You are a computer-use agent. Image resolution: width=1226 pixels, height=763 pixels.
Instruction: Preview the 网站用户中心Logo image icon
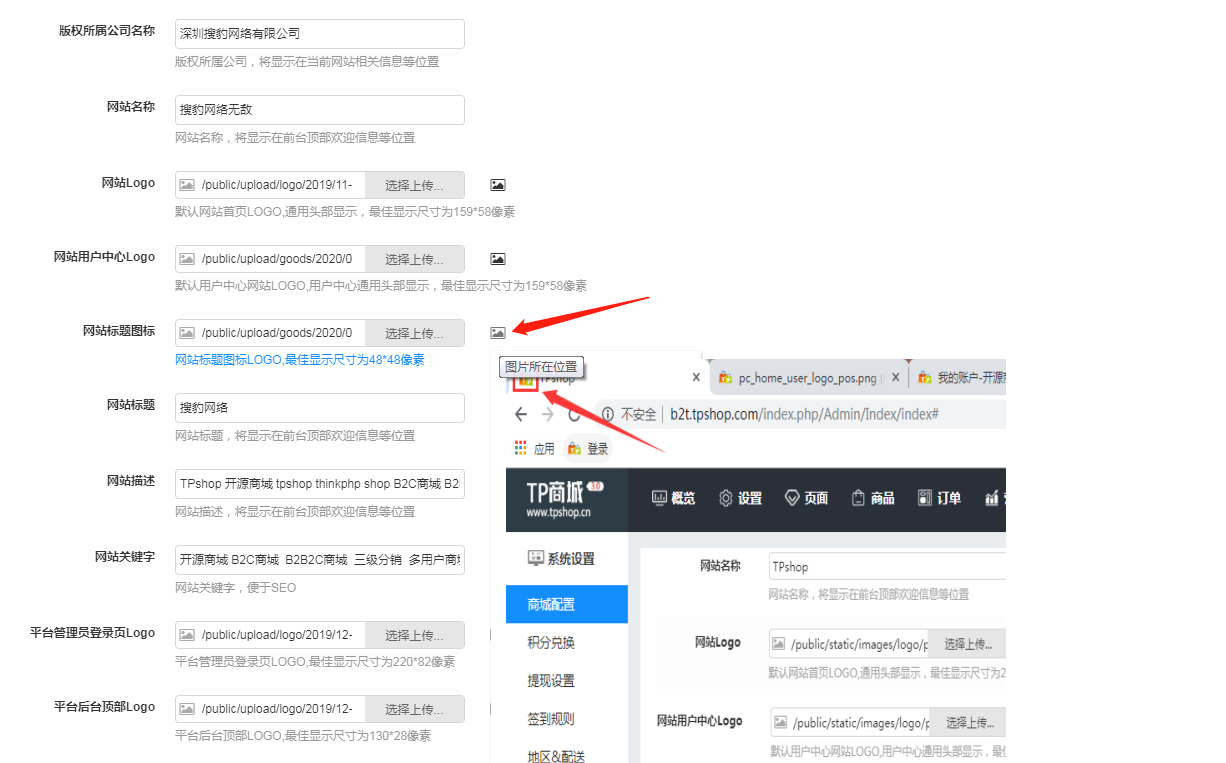(497, 258)
